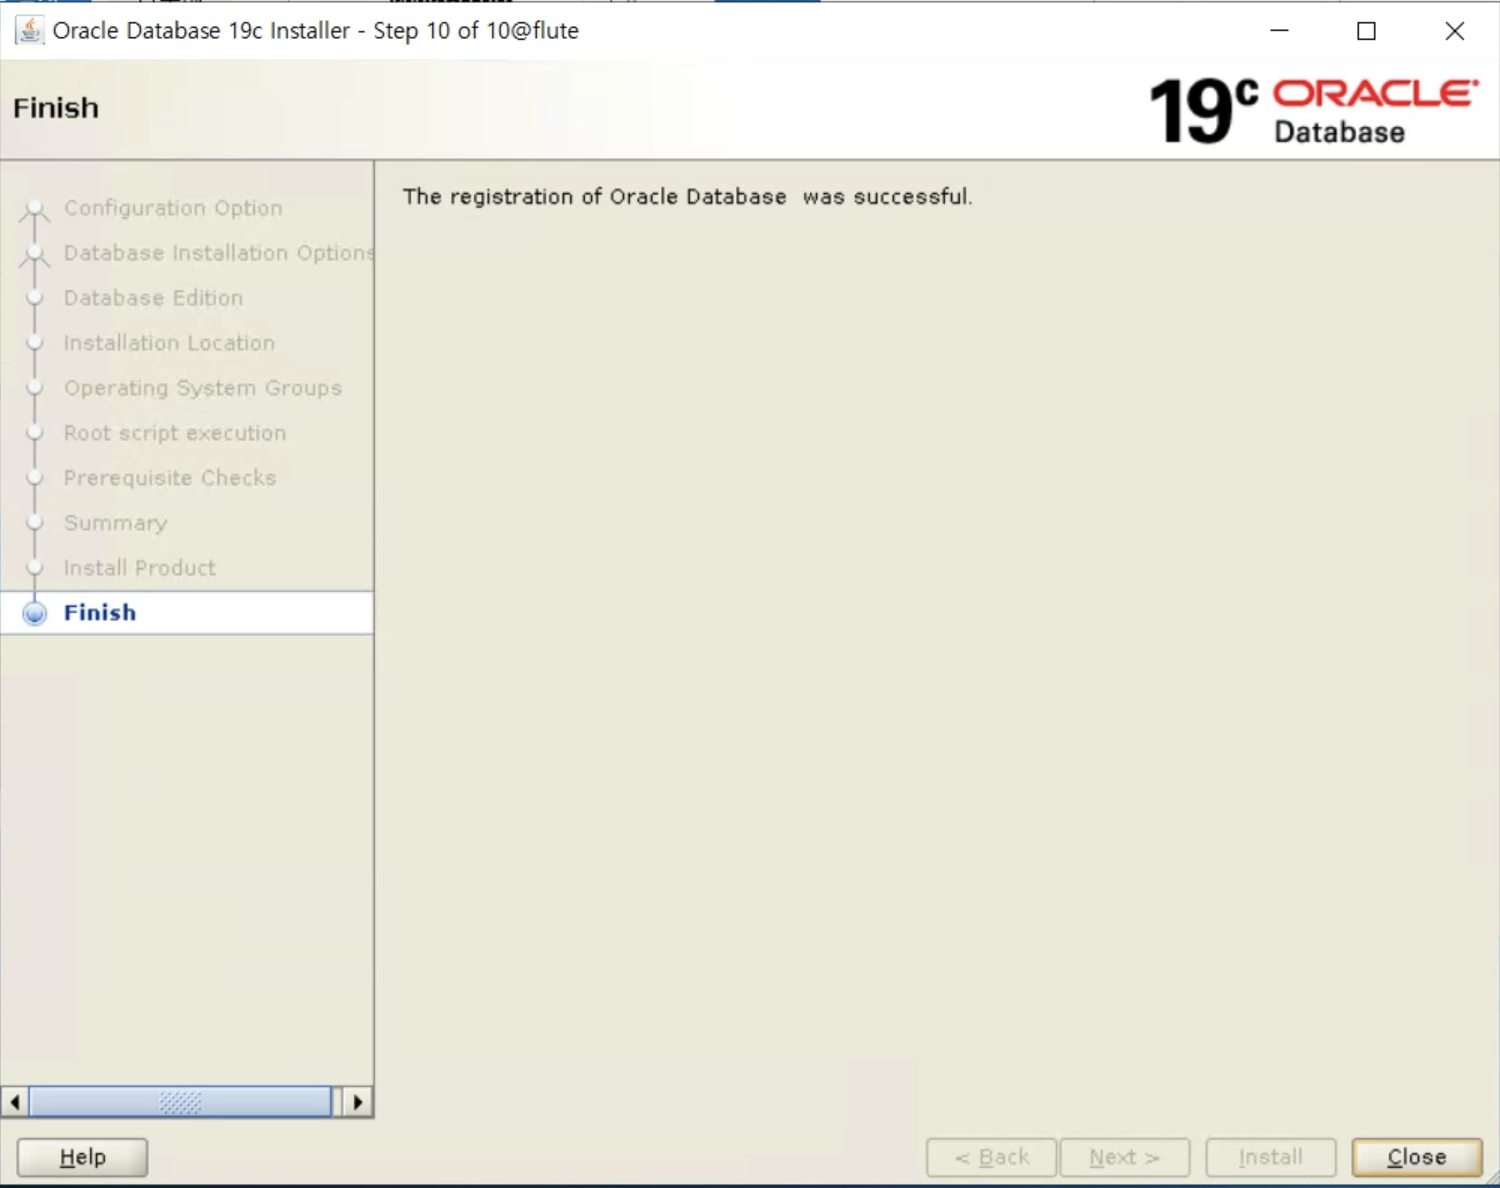
Task: Click the Finish page heading
Action: coord(56,108)
